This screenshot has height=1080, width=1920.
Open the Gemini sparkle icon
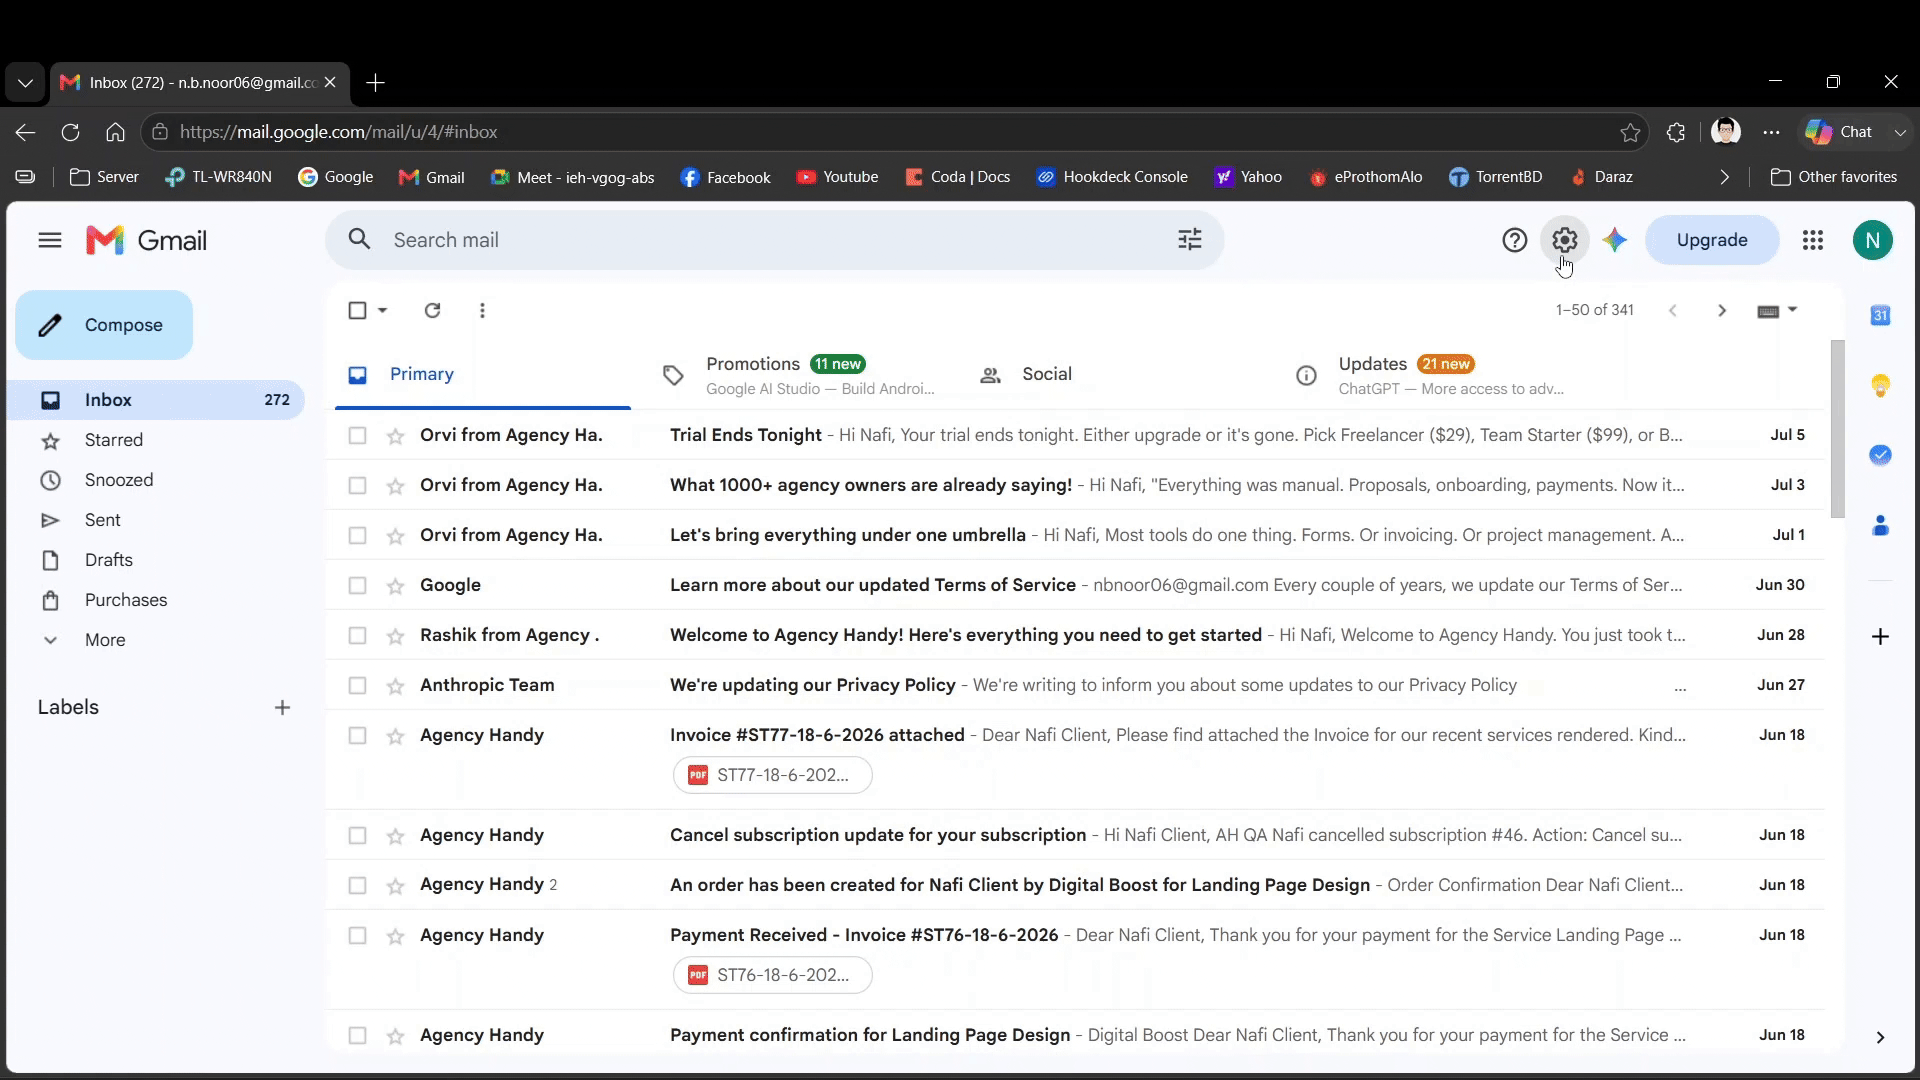tap(1614, 240)
